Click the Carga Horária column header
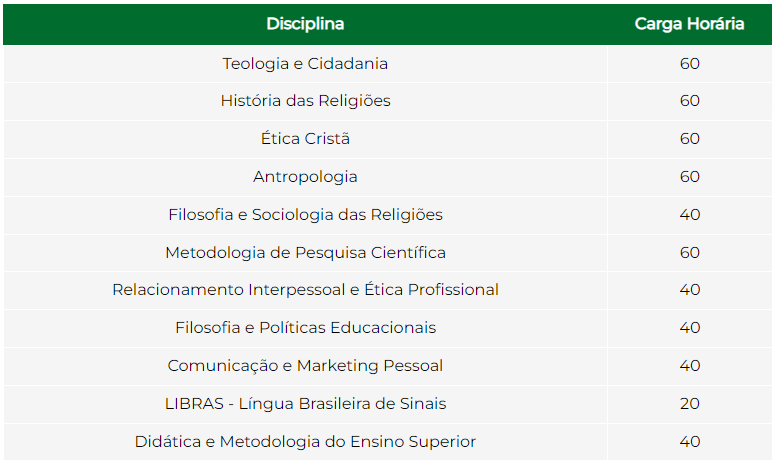775x460 pixels. [x=689, y=24]
